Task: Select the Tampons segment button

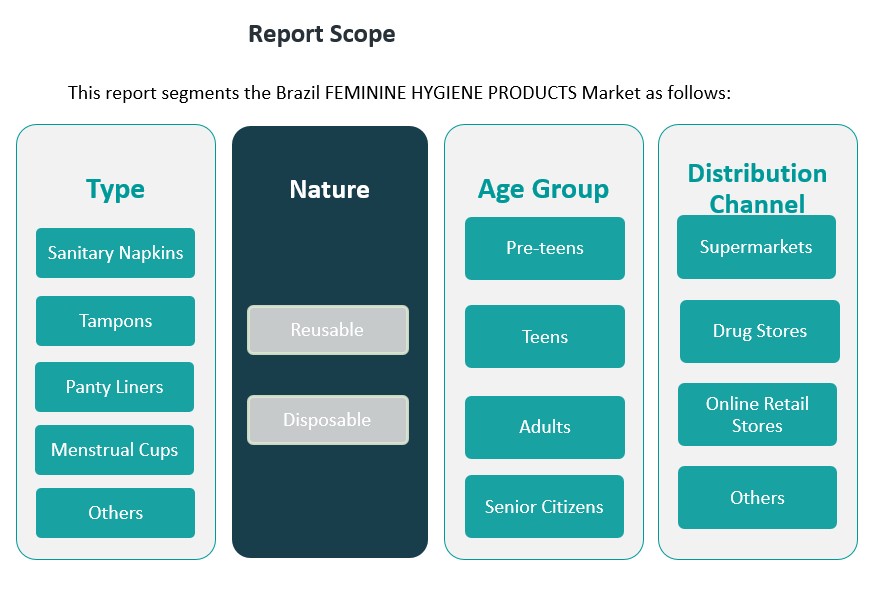Action: (115, 321)
